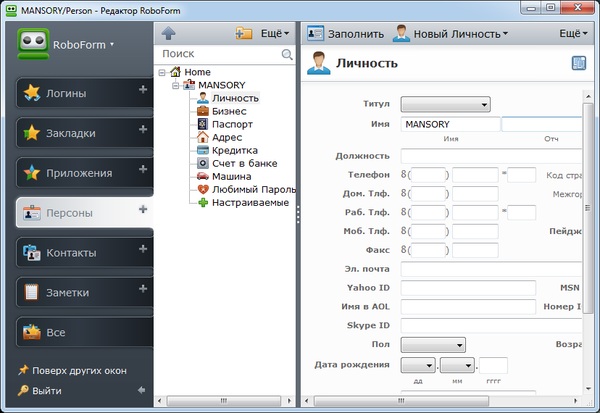
Task: Click the search magnifier icon
Action: pos(288,54)
